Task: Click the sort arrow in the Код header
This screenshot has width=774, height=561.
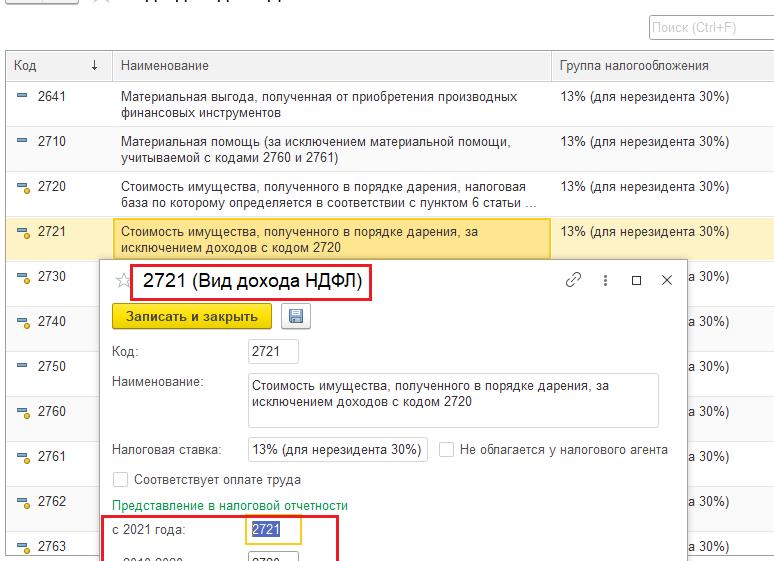Action: 94,65
